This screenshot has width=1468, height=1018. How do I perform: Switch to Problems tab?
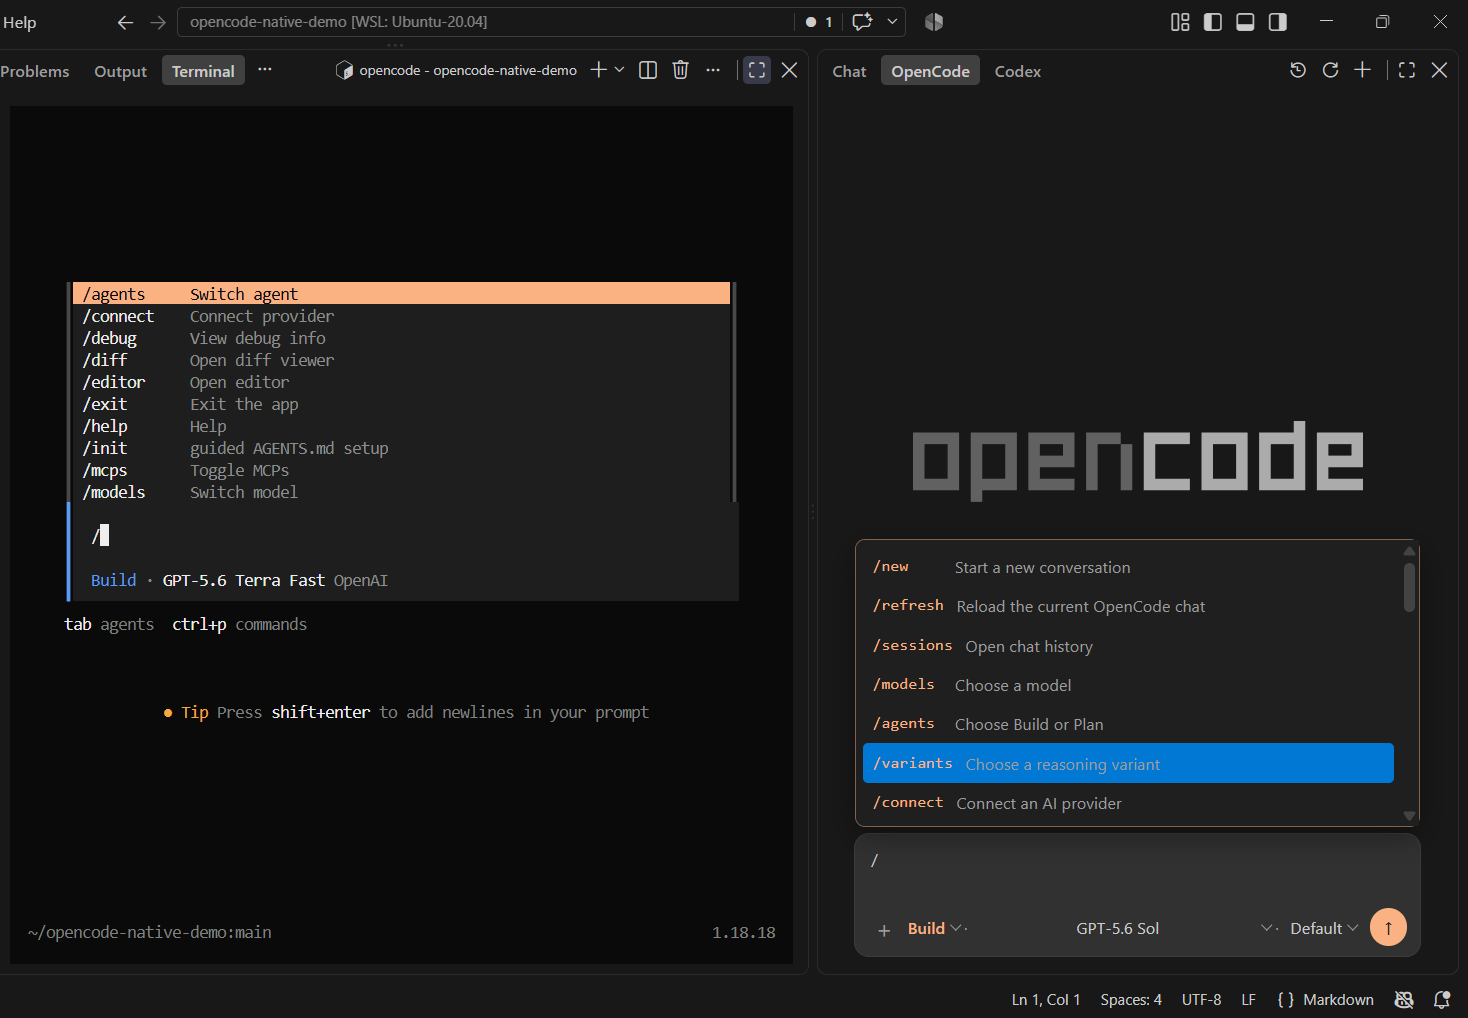[35, 71]
